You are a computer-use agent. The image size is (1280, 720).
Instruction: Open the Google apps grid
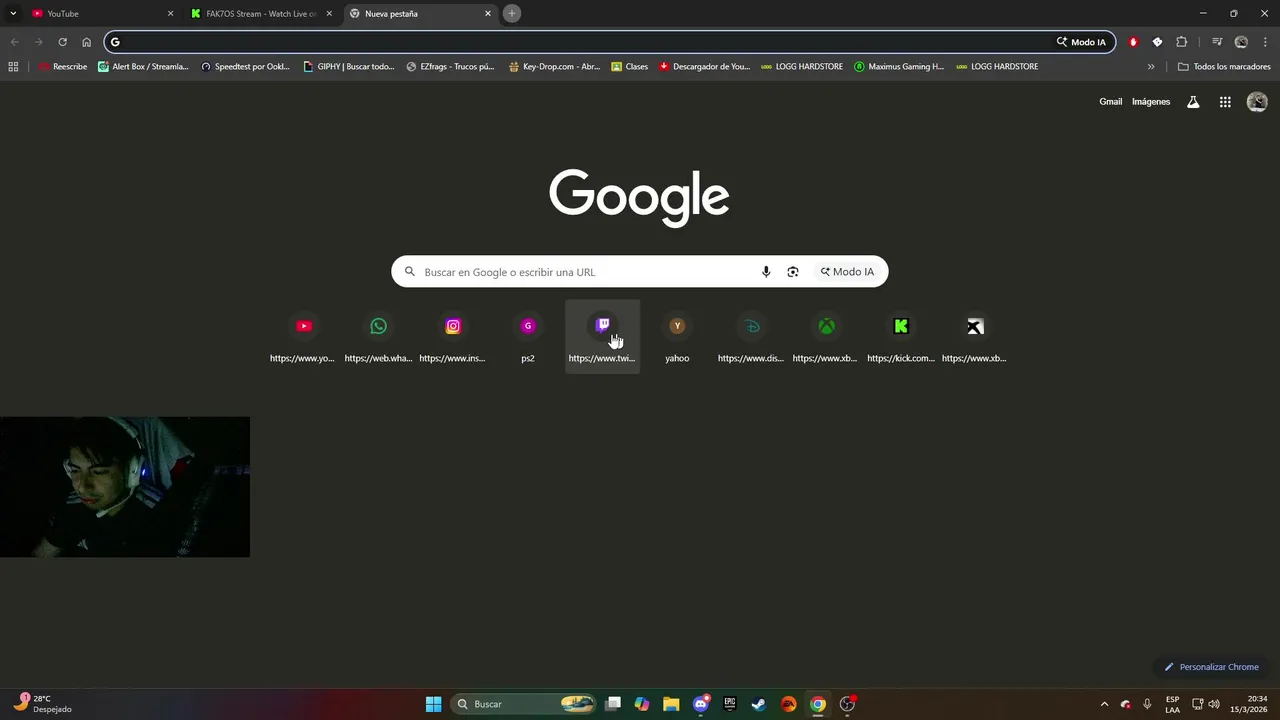(1225, 102)
